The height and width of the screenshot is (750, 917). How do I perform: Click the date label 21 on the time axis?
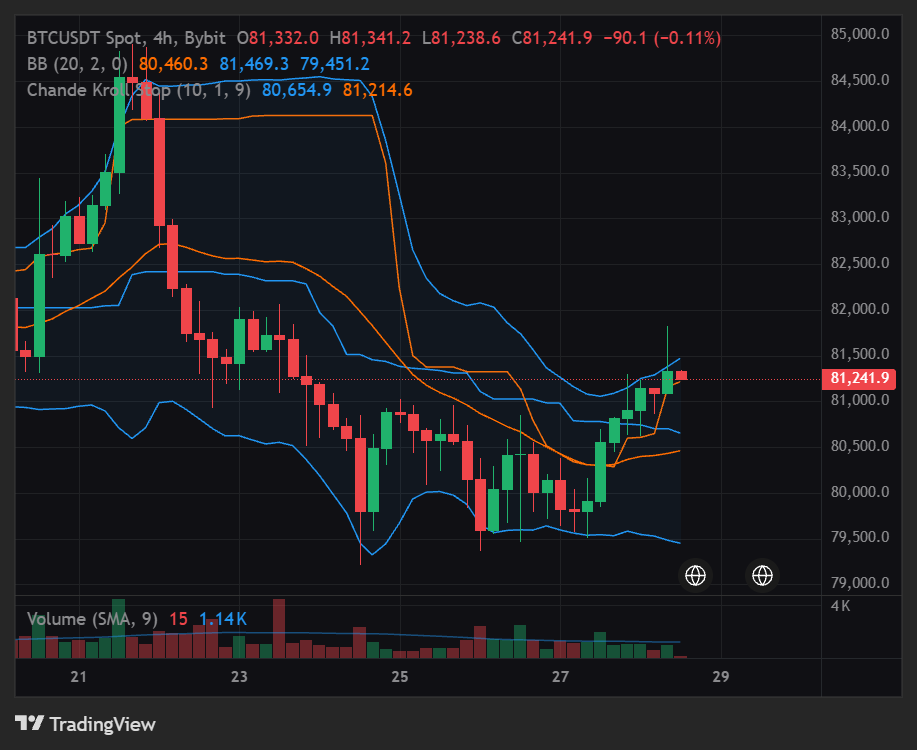(78, 677)
